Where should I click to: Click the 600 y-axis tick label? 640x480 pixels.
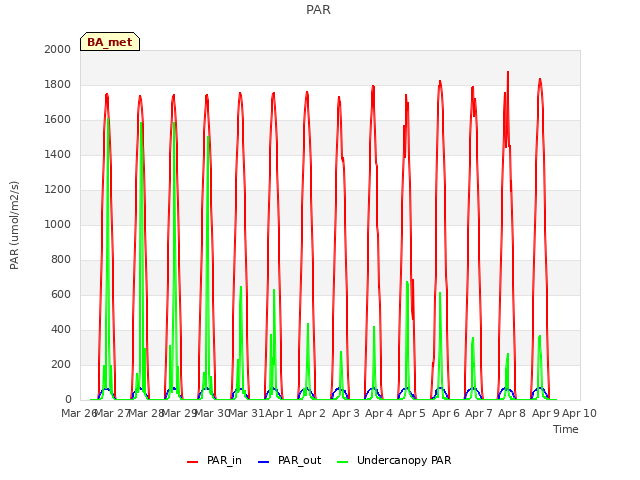61,294
